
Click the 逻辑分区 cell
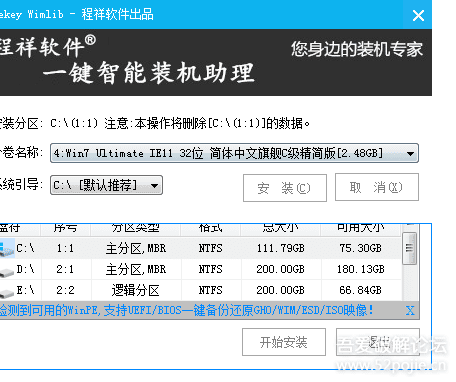point(135,290)
